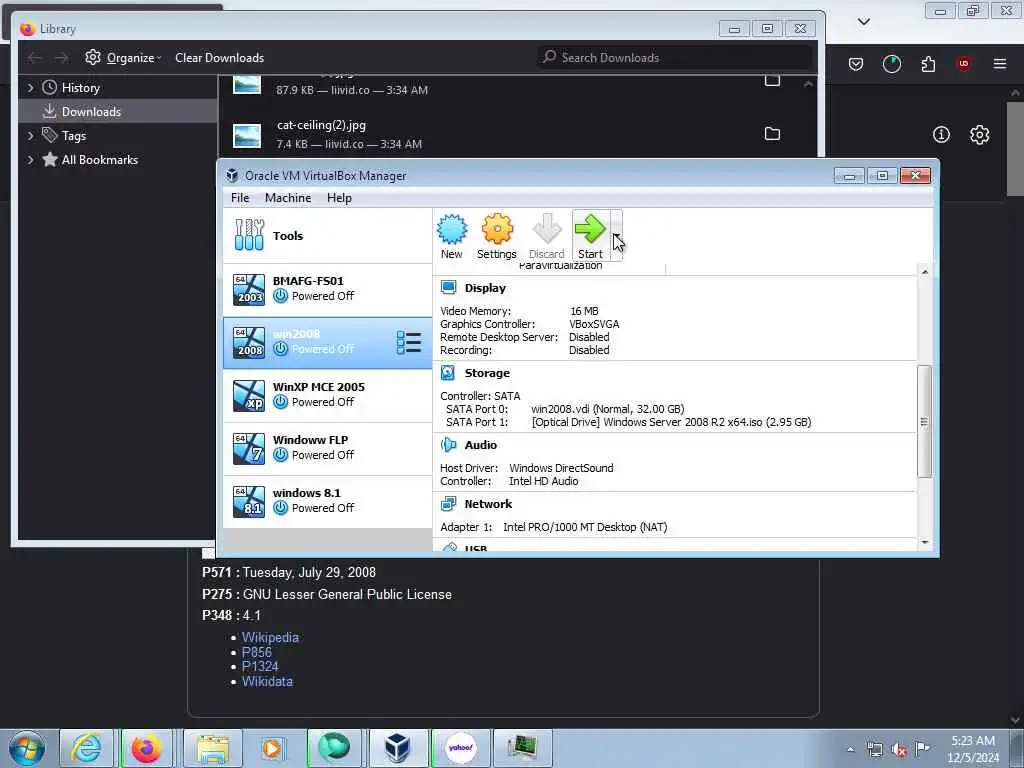Click the Pocket save icon in Firefox
The height and width of the screenshot is (768, 1024).
click(x=856, y=64)
